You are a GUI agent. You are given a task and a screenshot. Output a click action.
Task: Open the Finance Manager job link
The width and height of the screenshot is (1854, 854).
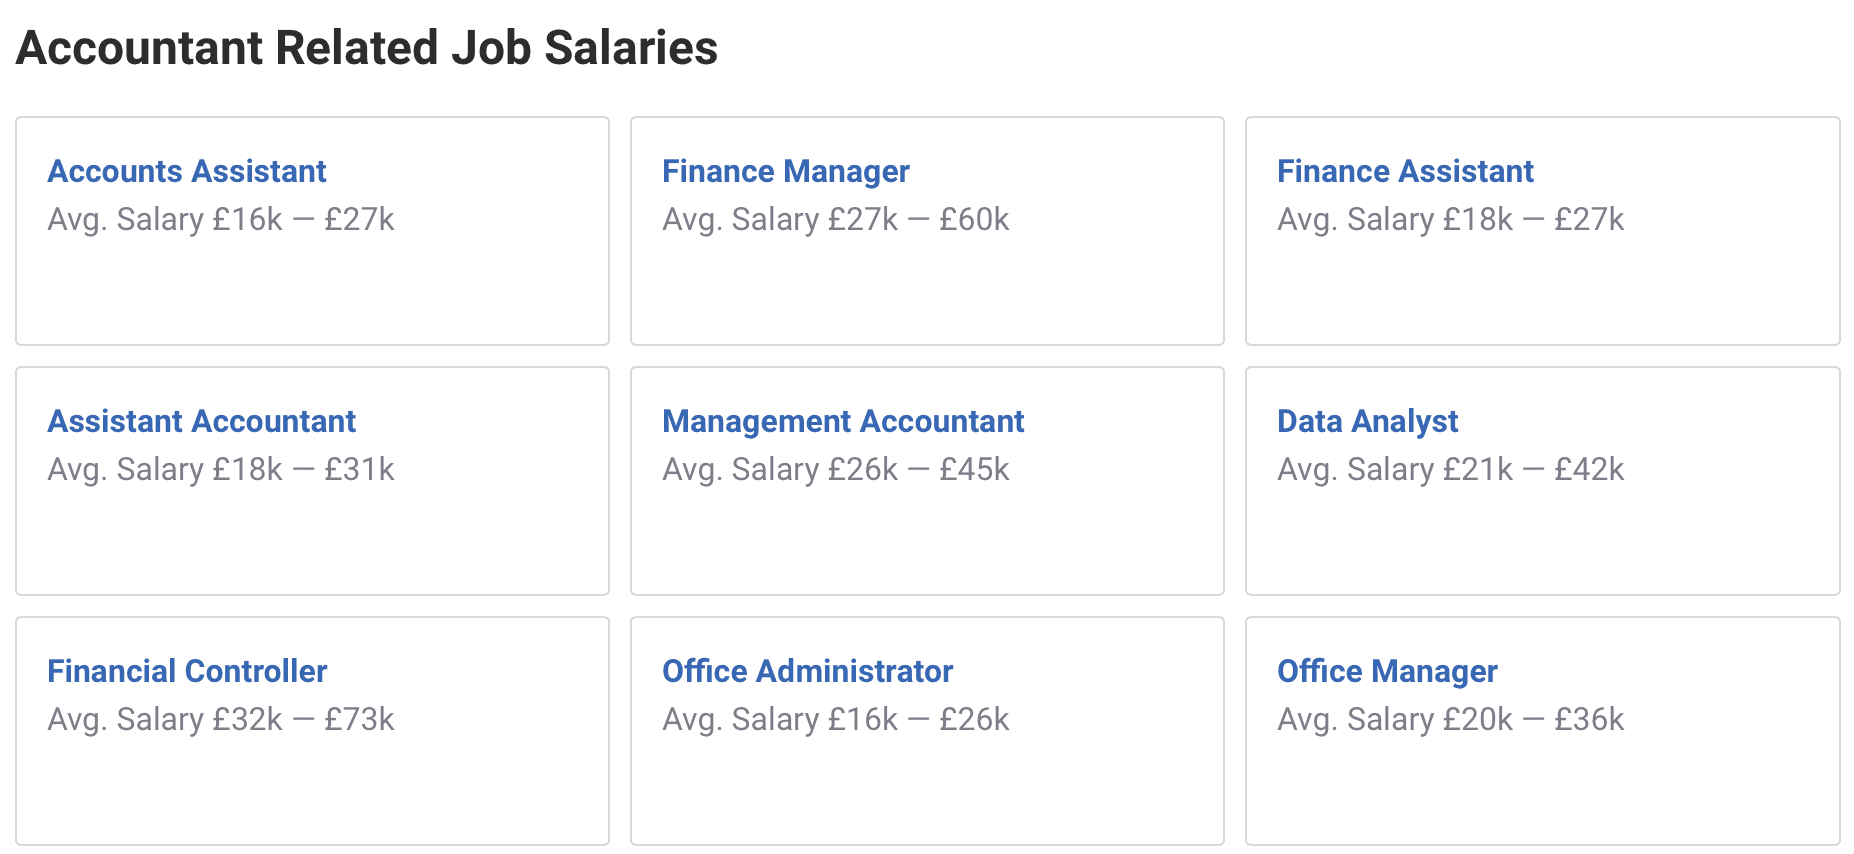(x=785, y=171)
